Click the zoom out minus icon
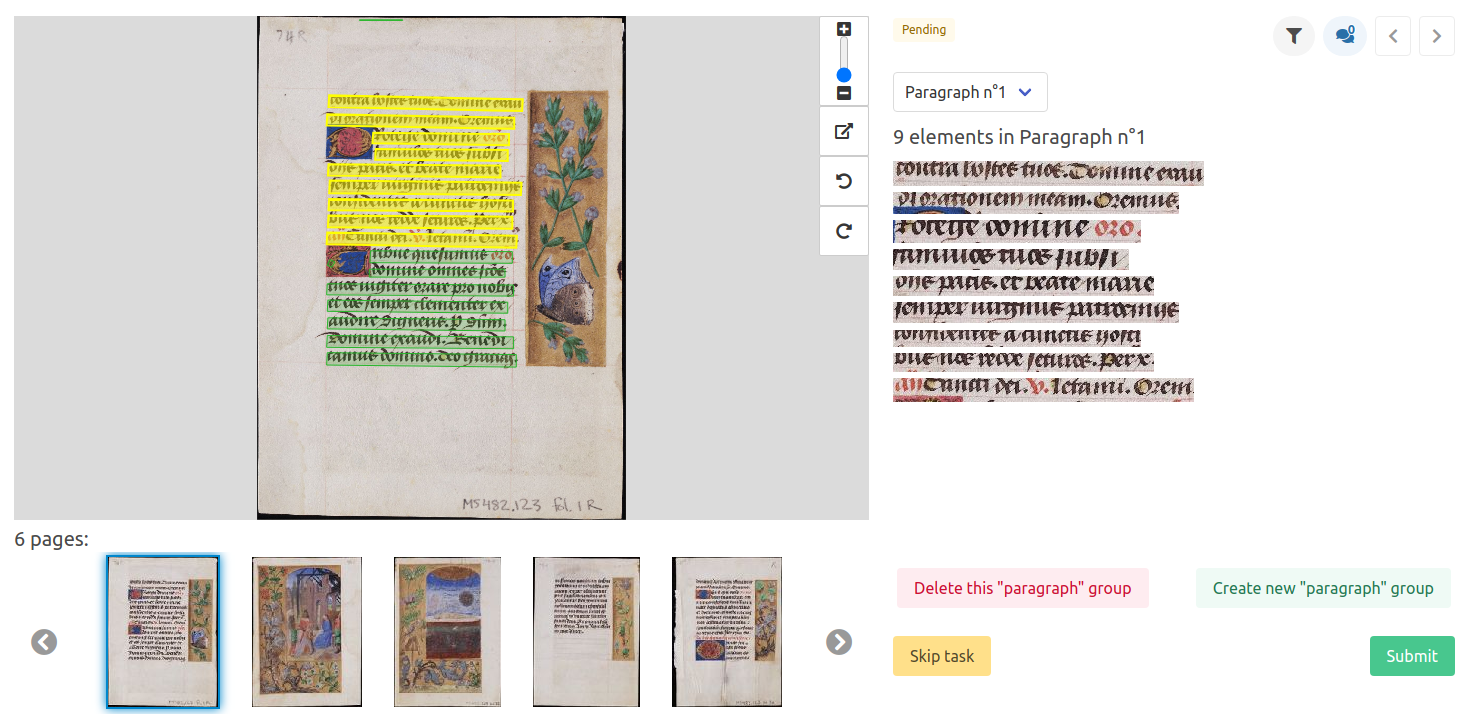1474x714 pixels. coord(844,93)
